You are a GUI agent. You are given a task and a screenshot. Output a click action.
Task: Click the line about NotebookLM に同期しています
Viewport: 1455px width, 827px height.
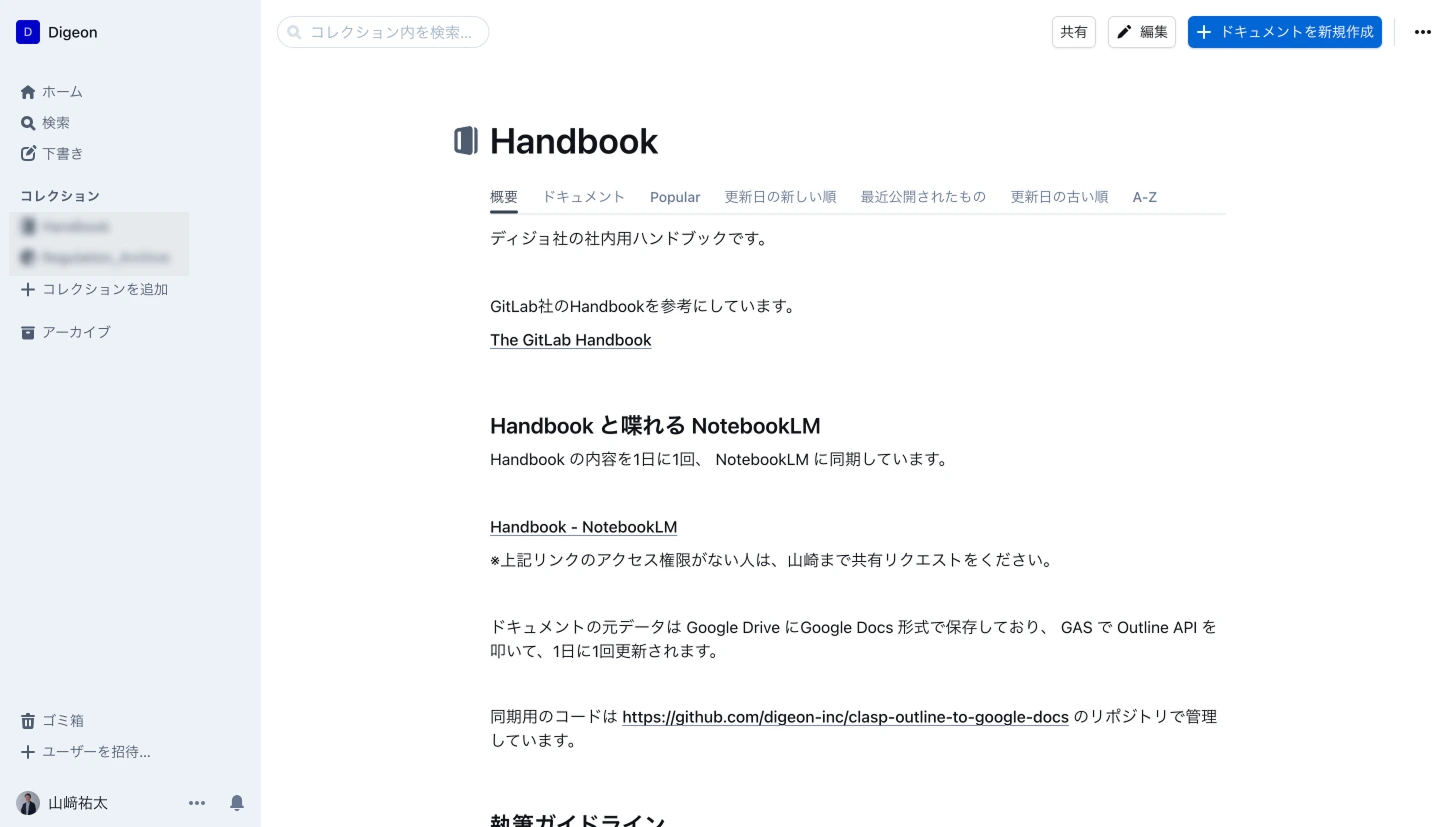click(x=719, y=460)
